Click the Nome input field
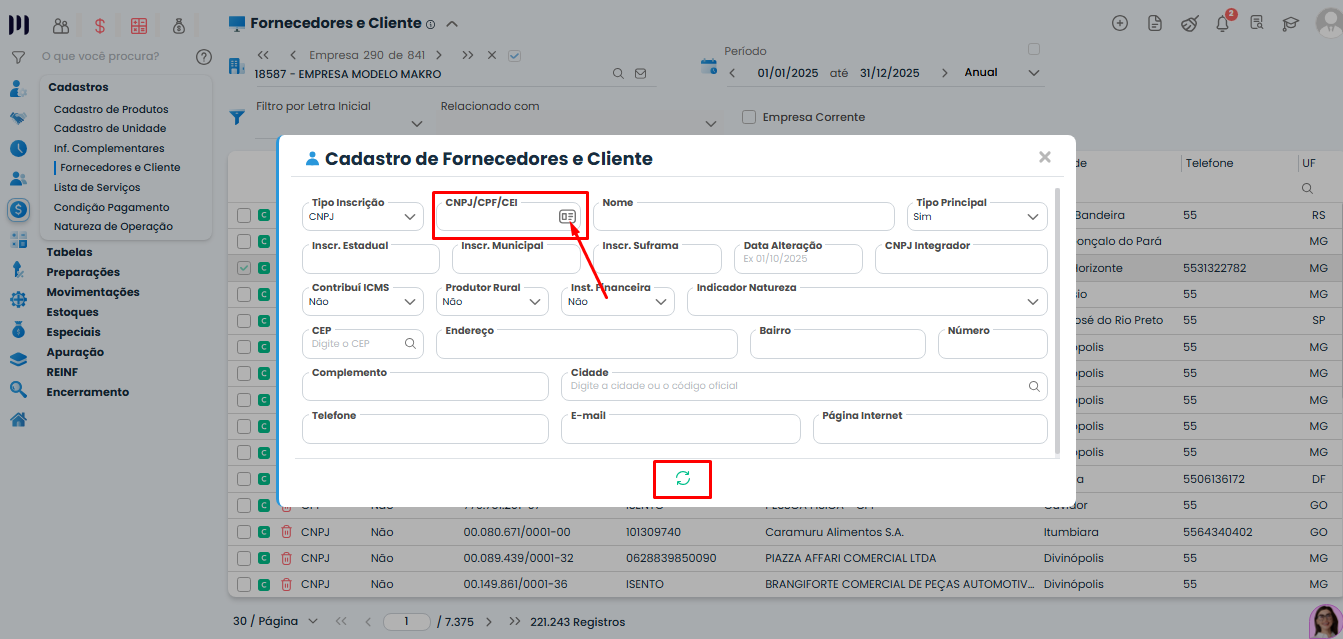The height and width of the screenshot is (639, 1343). [744, 216]
